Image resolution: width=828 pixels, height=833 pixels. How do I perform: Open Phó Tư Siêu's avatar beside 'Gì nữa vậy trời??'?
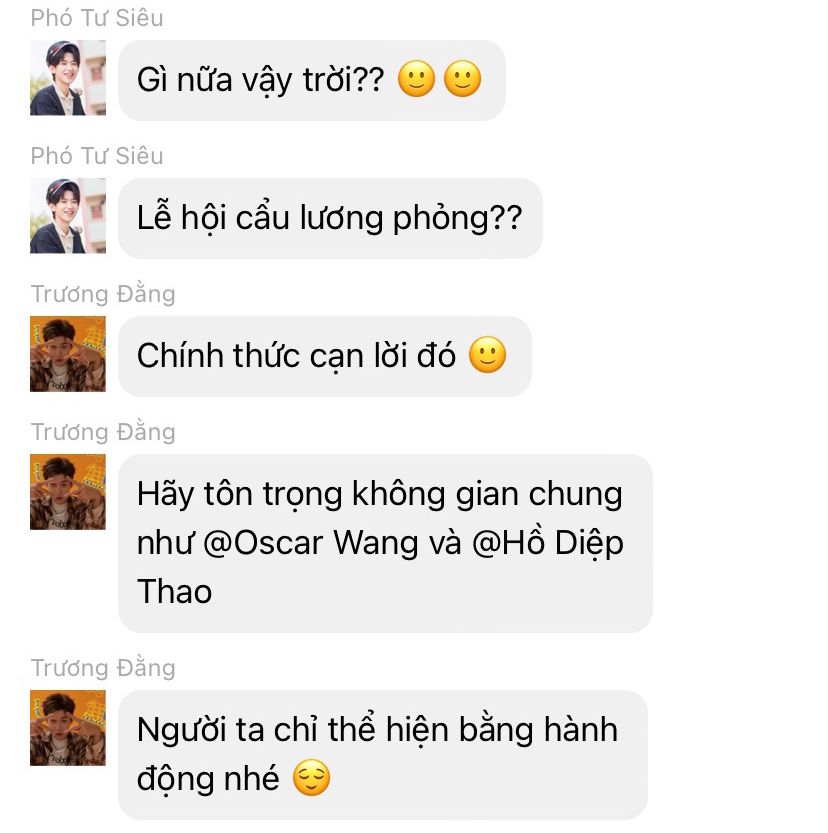tap(68, 78)
